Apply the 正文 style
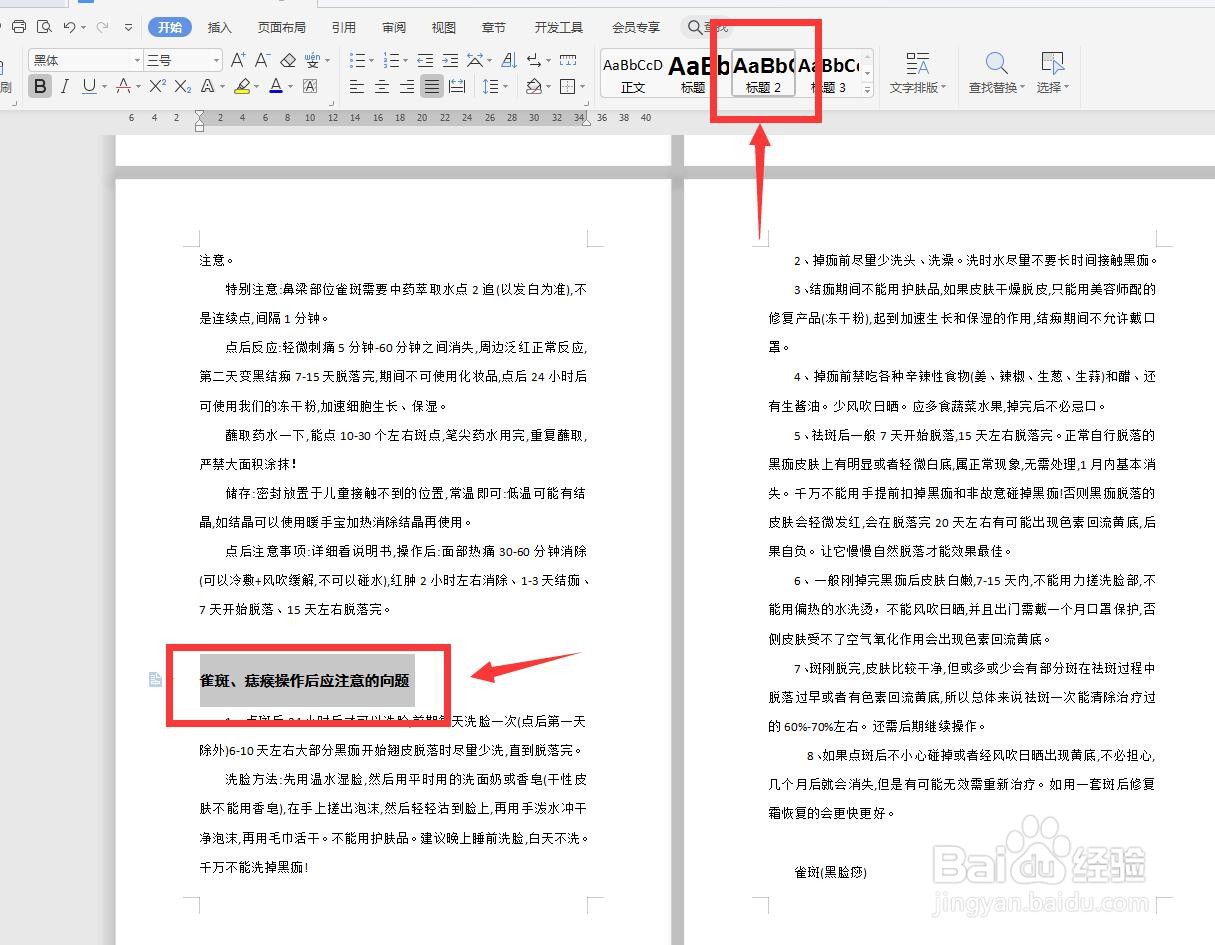 (x=633, y=74)
